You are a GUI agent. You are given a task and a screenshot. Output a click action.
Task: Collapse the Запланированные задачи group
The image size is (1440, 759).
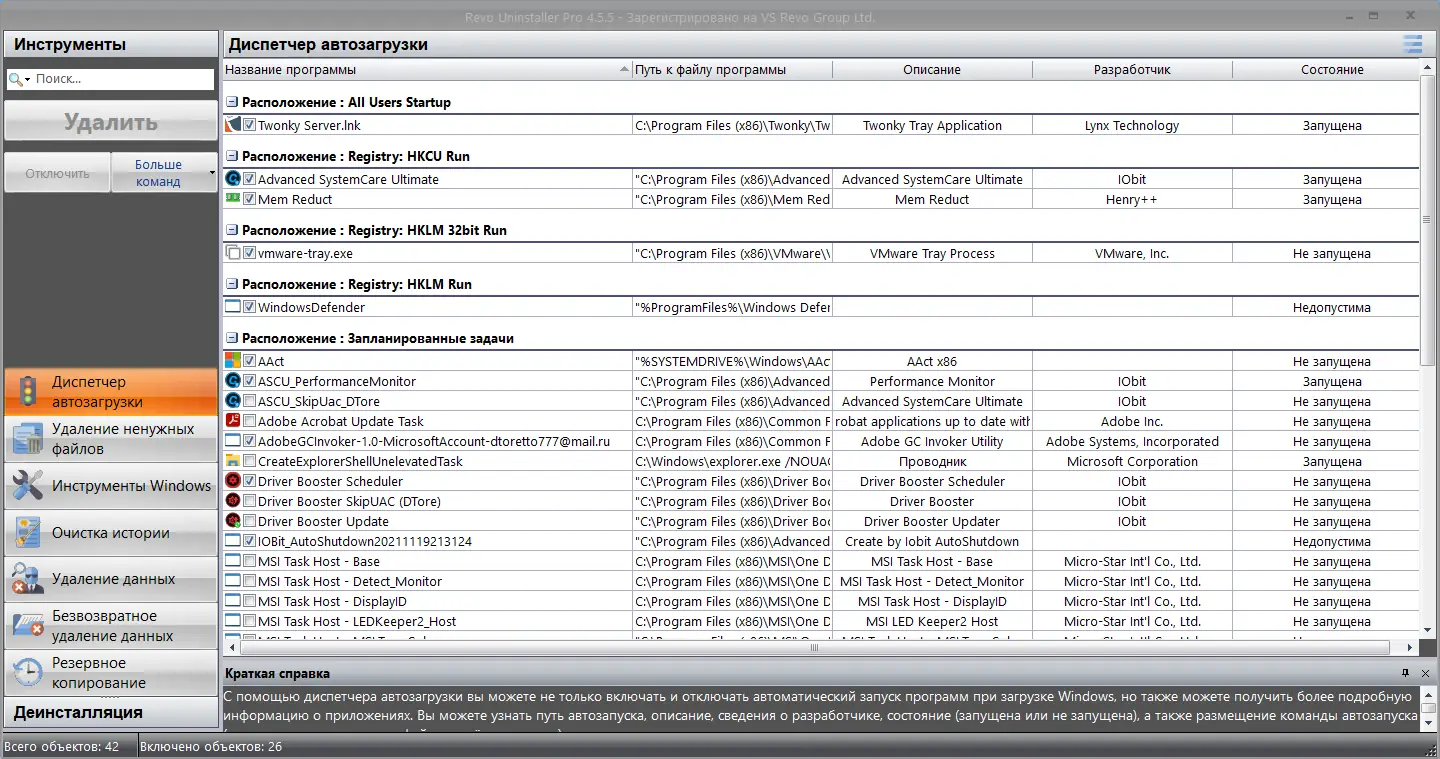pos(232,338)
